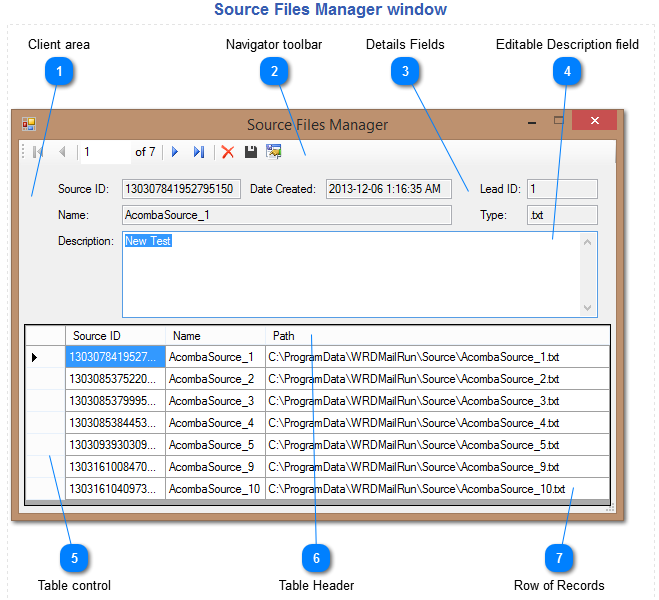The width and height of the screenshot is (659, 600).
Task: Click path cell ending AcombaSource_1.txt
Action: point(438,357)
